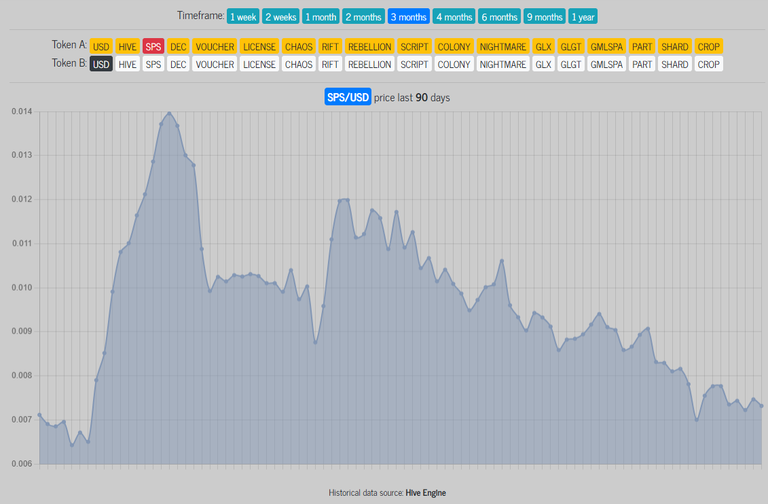
Task: Choose GLX as Token B
Action: pyautogui.click(x=544, y=64)
